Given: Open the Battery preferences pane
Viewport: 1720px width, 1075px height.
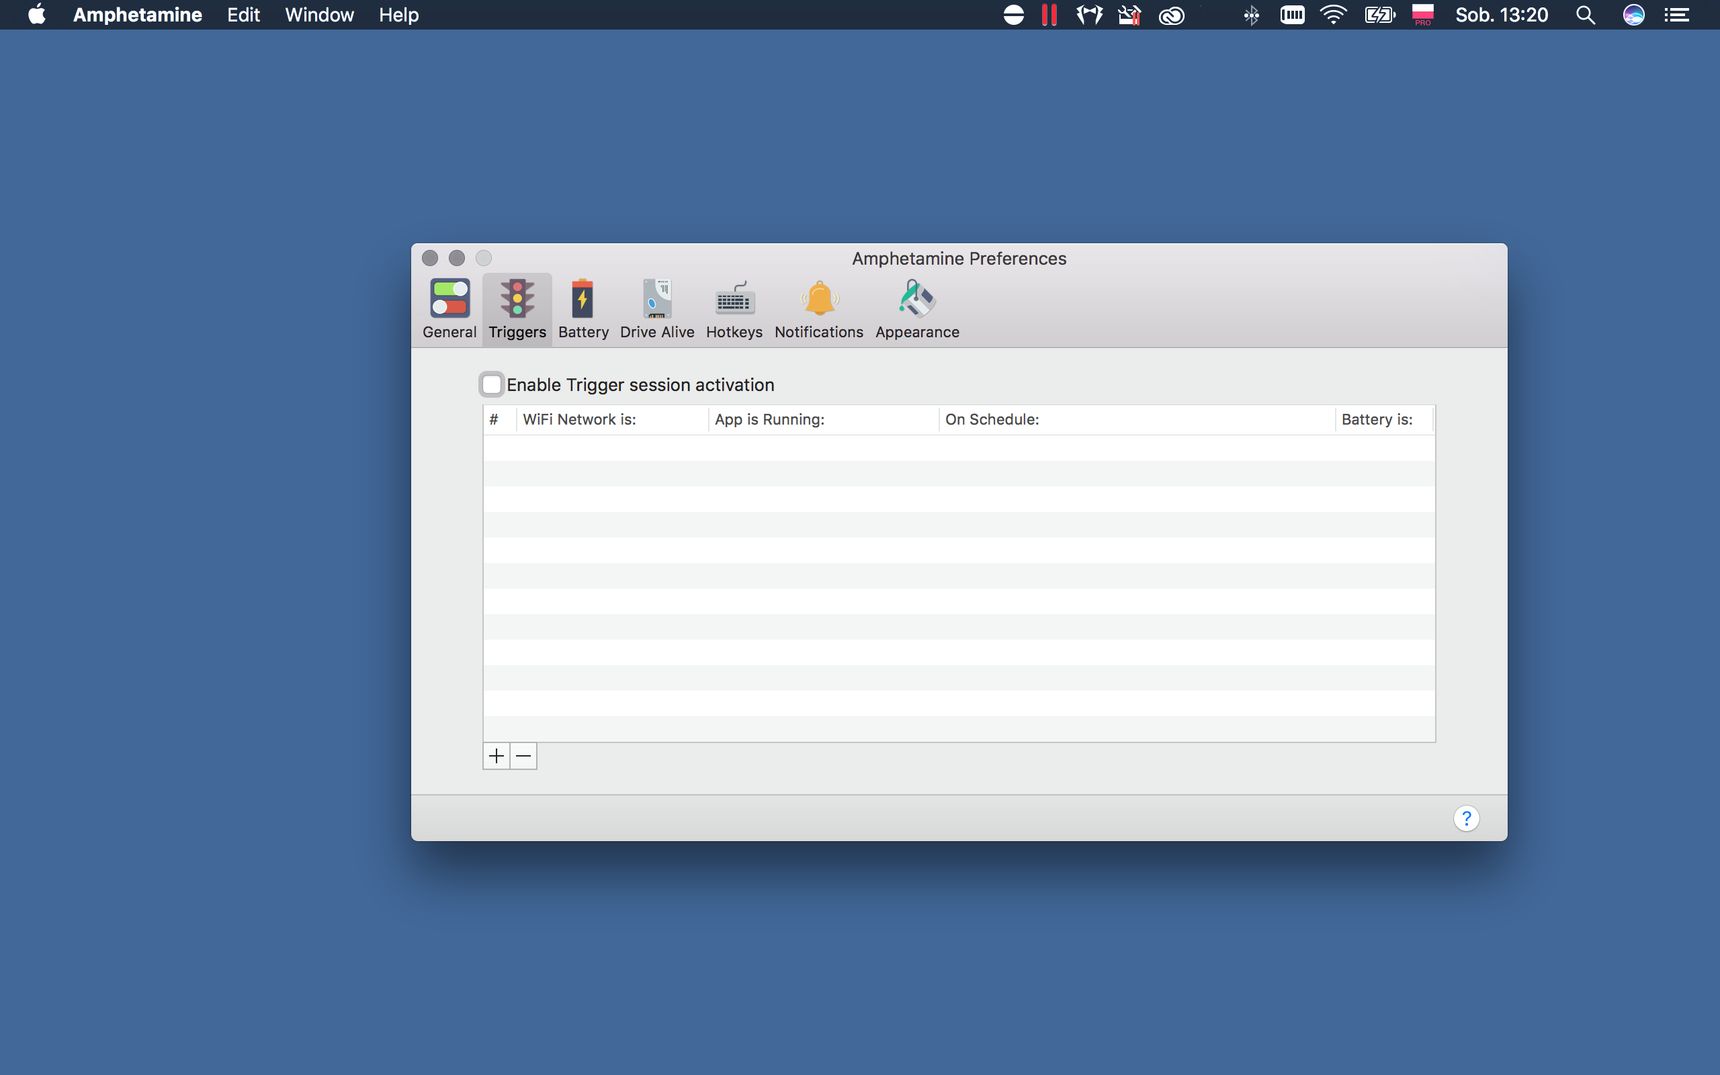Looking at the screenshot, I should tap(583, 310).
